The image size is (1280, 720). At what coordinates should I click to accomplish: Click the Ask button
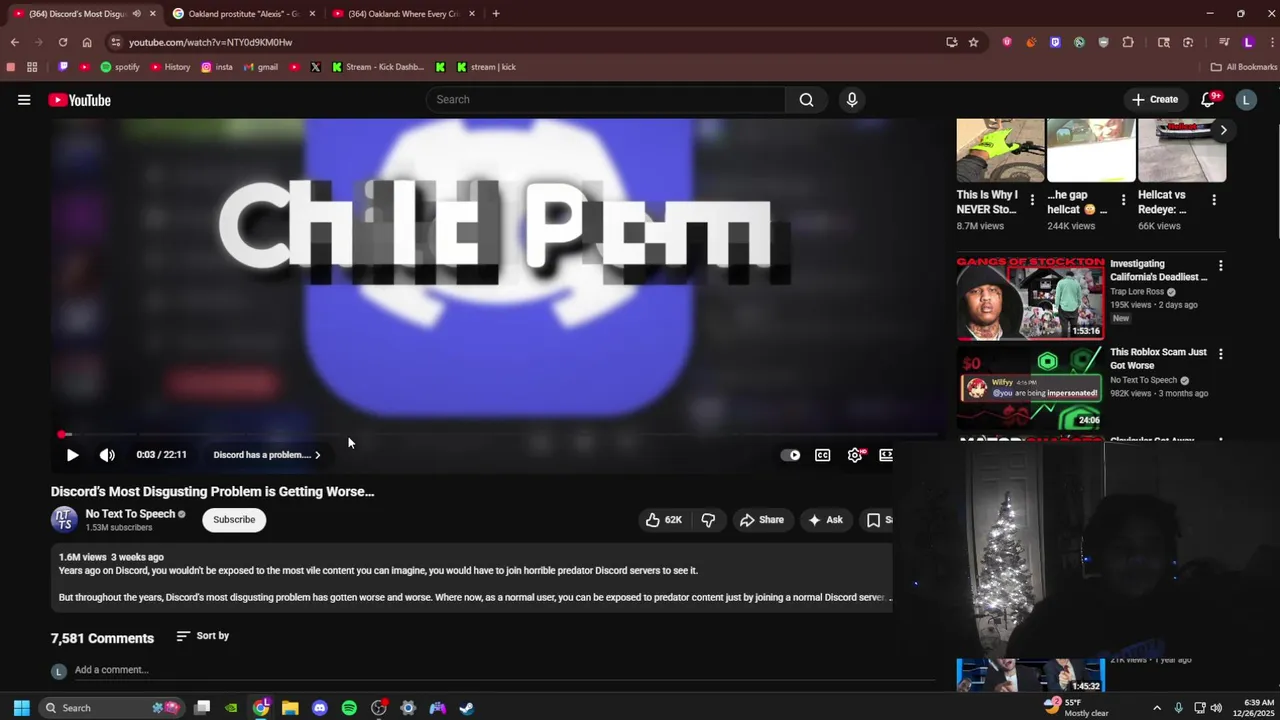(x=825, y=520)
